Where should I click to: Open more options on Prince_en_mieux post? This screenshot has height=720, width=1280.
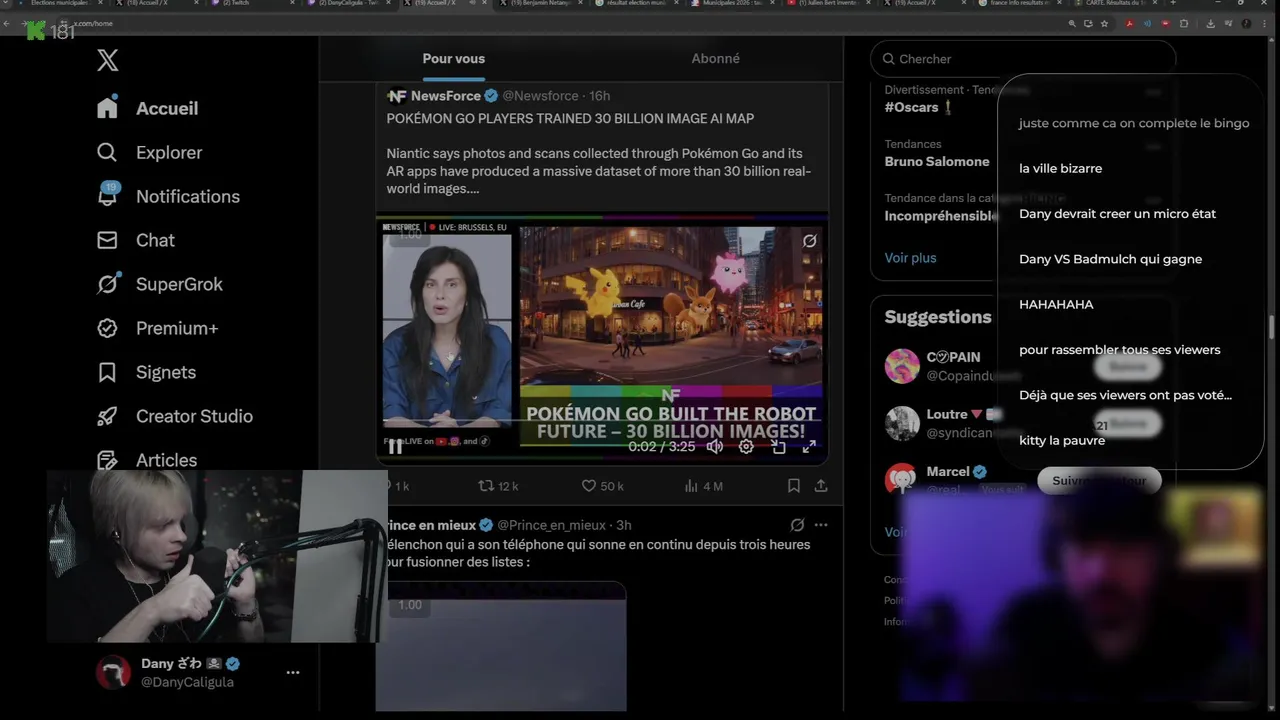821,525
